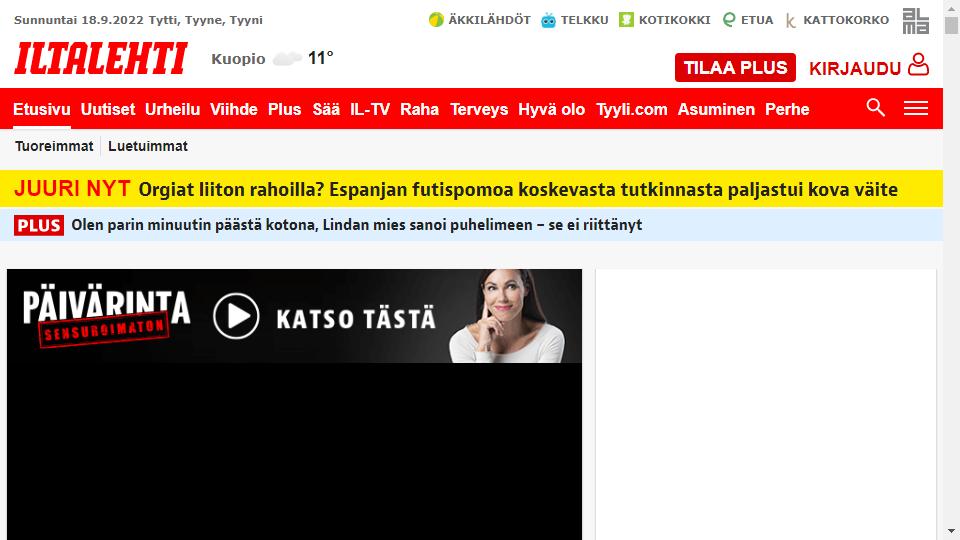960x540 pixels.
Task: Go to the Raha section
Action: tap(419, 110)
